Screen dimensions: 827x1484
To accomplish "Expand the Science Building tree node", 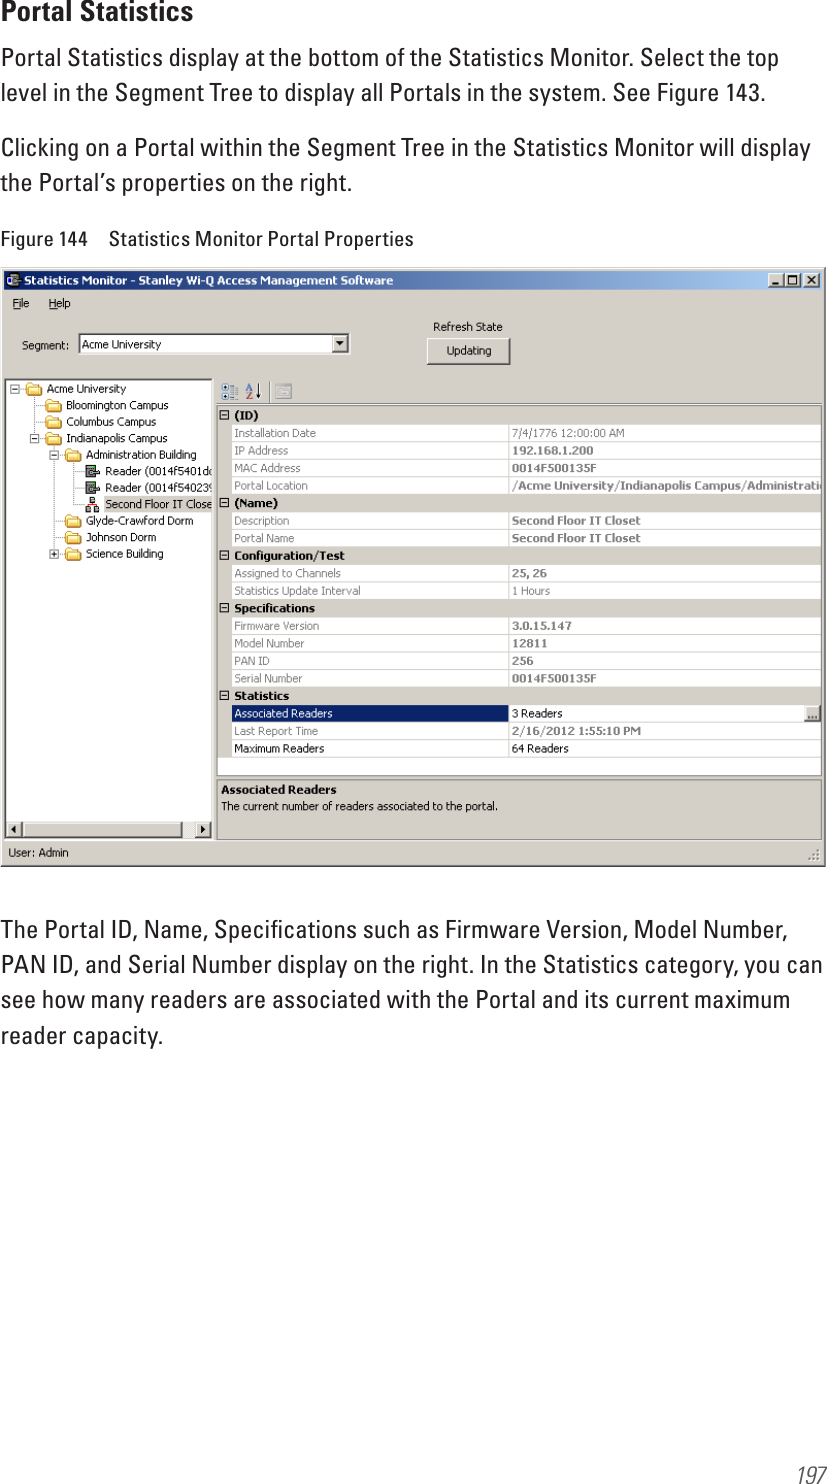I will 52,553.
